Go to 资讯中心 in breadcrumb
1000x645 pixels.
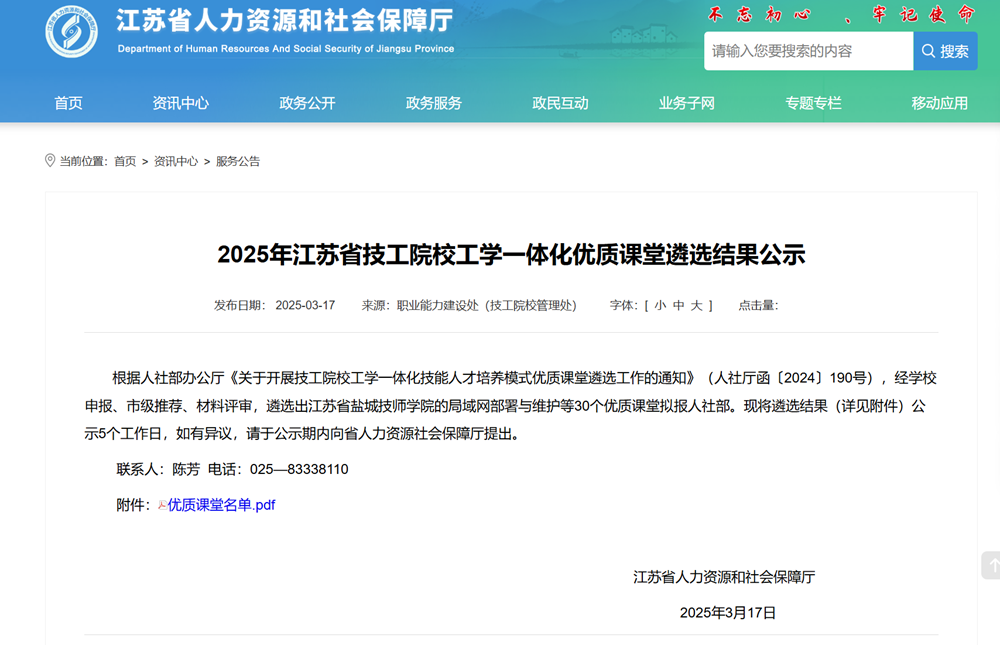coord(176,161)
